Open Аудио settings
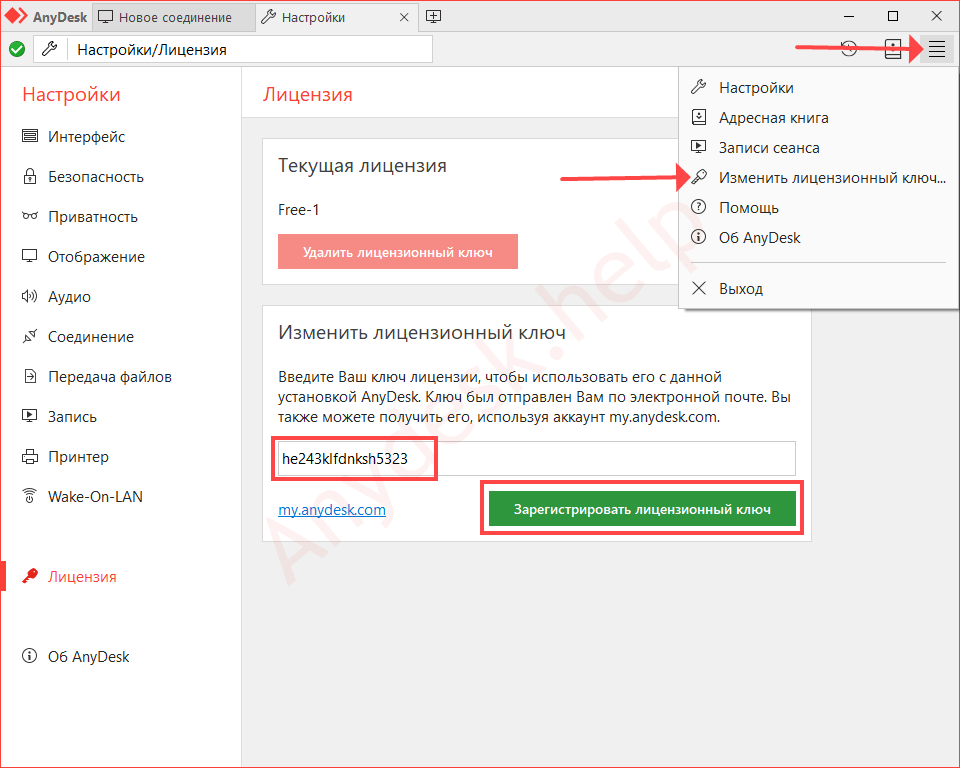The image size is (960, 768). click(x=56, y=296)
